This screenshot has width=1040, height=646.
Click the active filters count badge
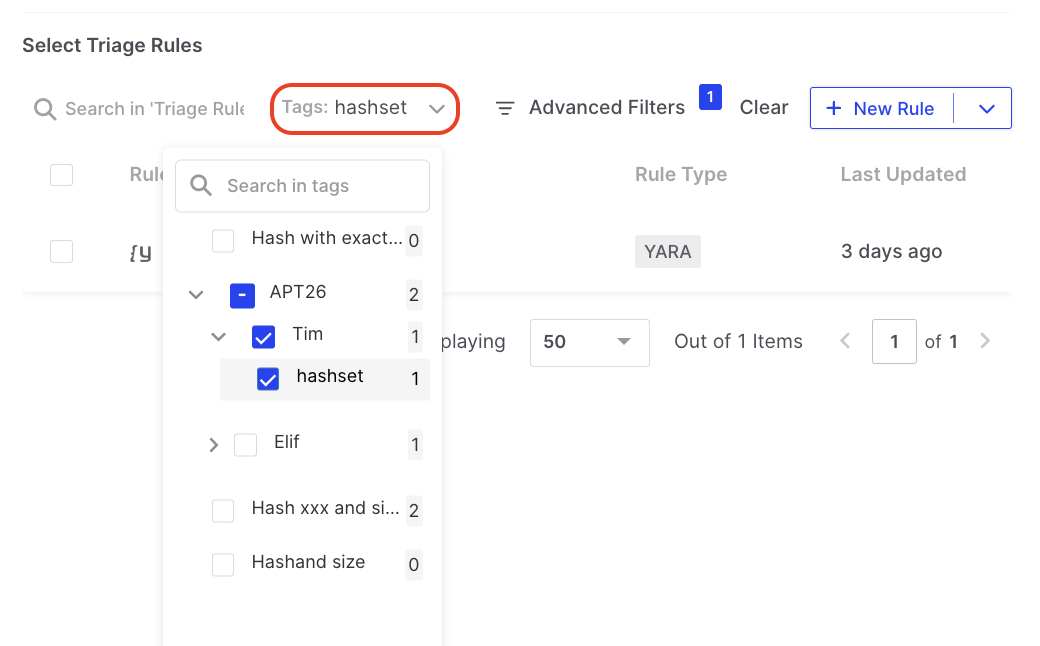pos(710,97)
